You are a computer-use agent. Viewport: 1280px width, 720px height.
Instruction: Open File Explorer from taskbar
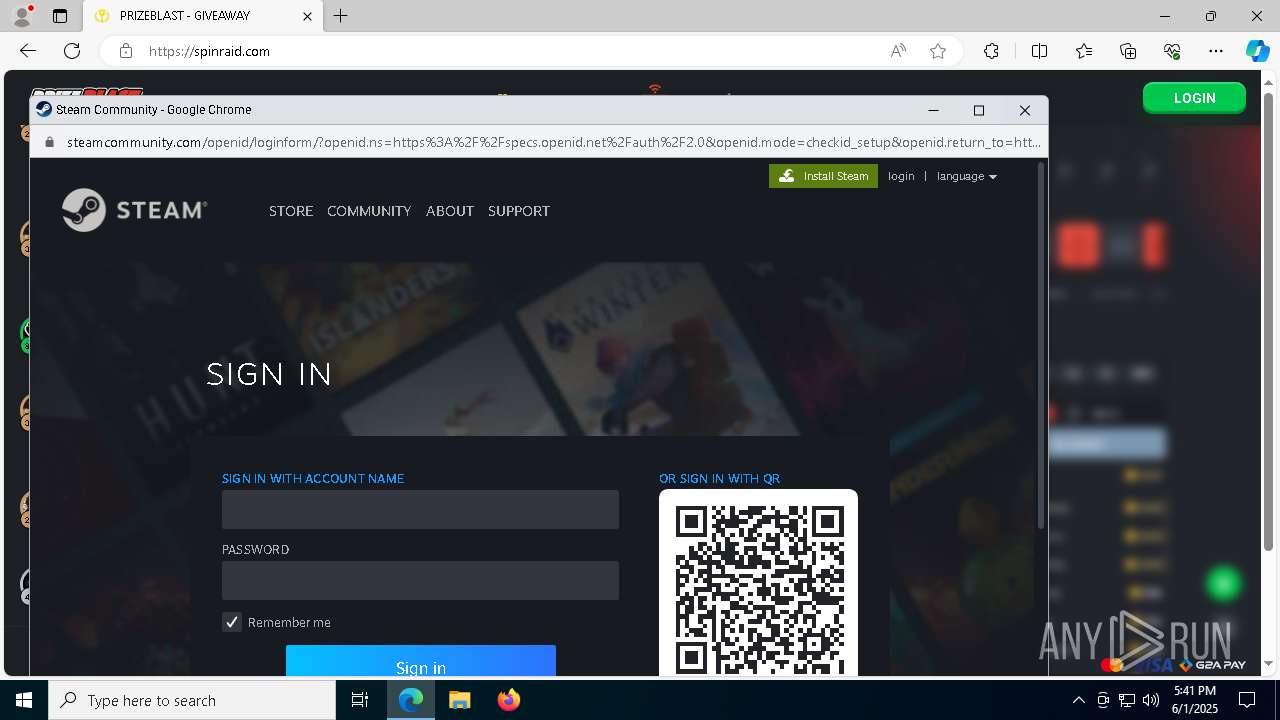tap(459, 700)
